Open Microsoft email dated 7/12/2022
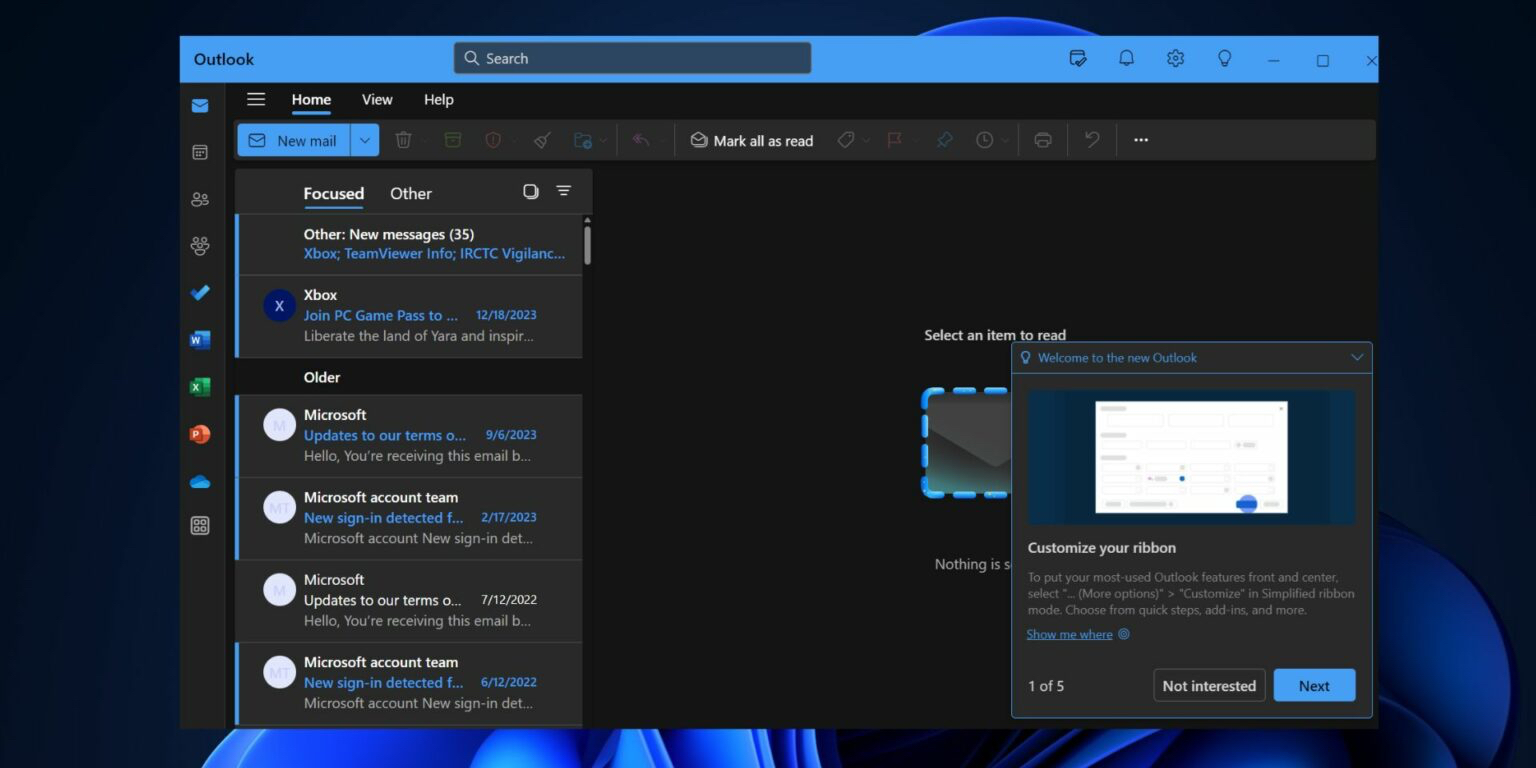Screen dimensions: 1536x768 [409, 601]
